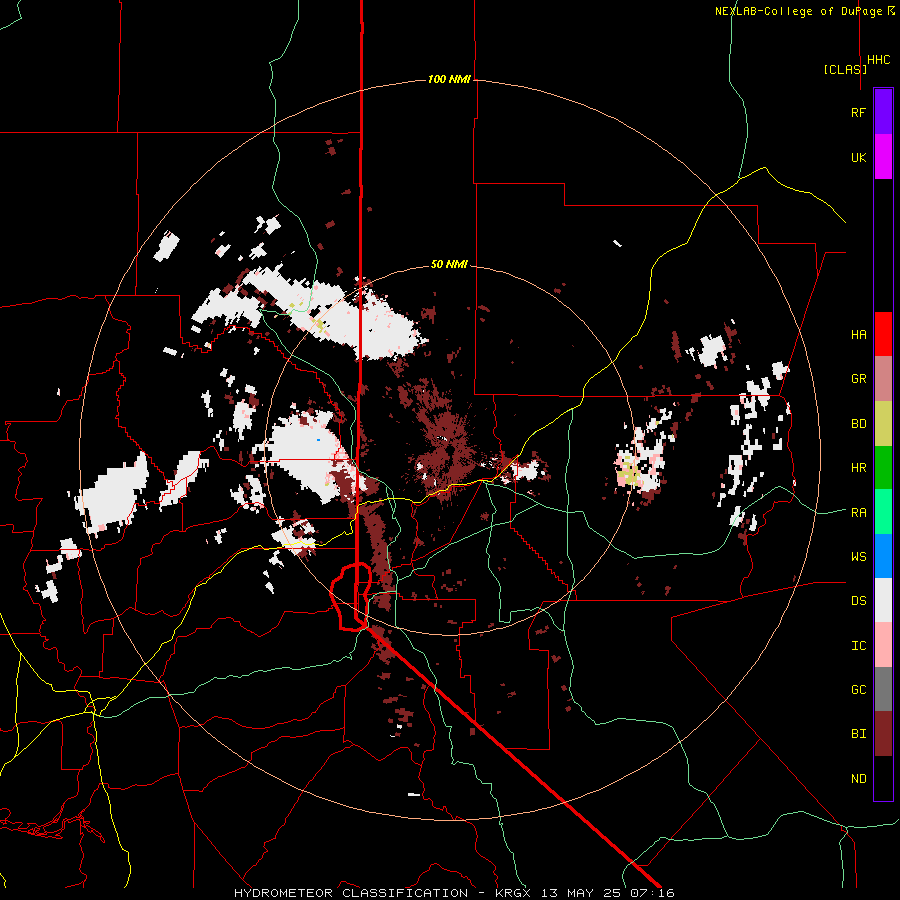
Task: Click the '[CLAS]' label
Action: (845, 69)
